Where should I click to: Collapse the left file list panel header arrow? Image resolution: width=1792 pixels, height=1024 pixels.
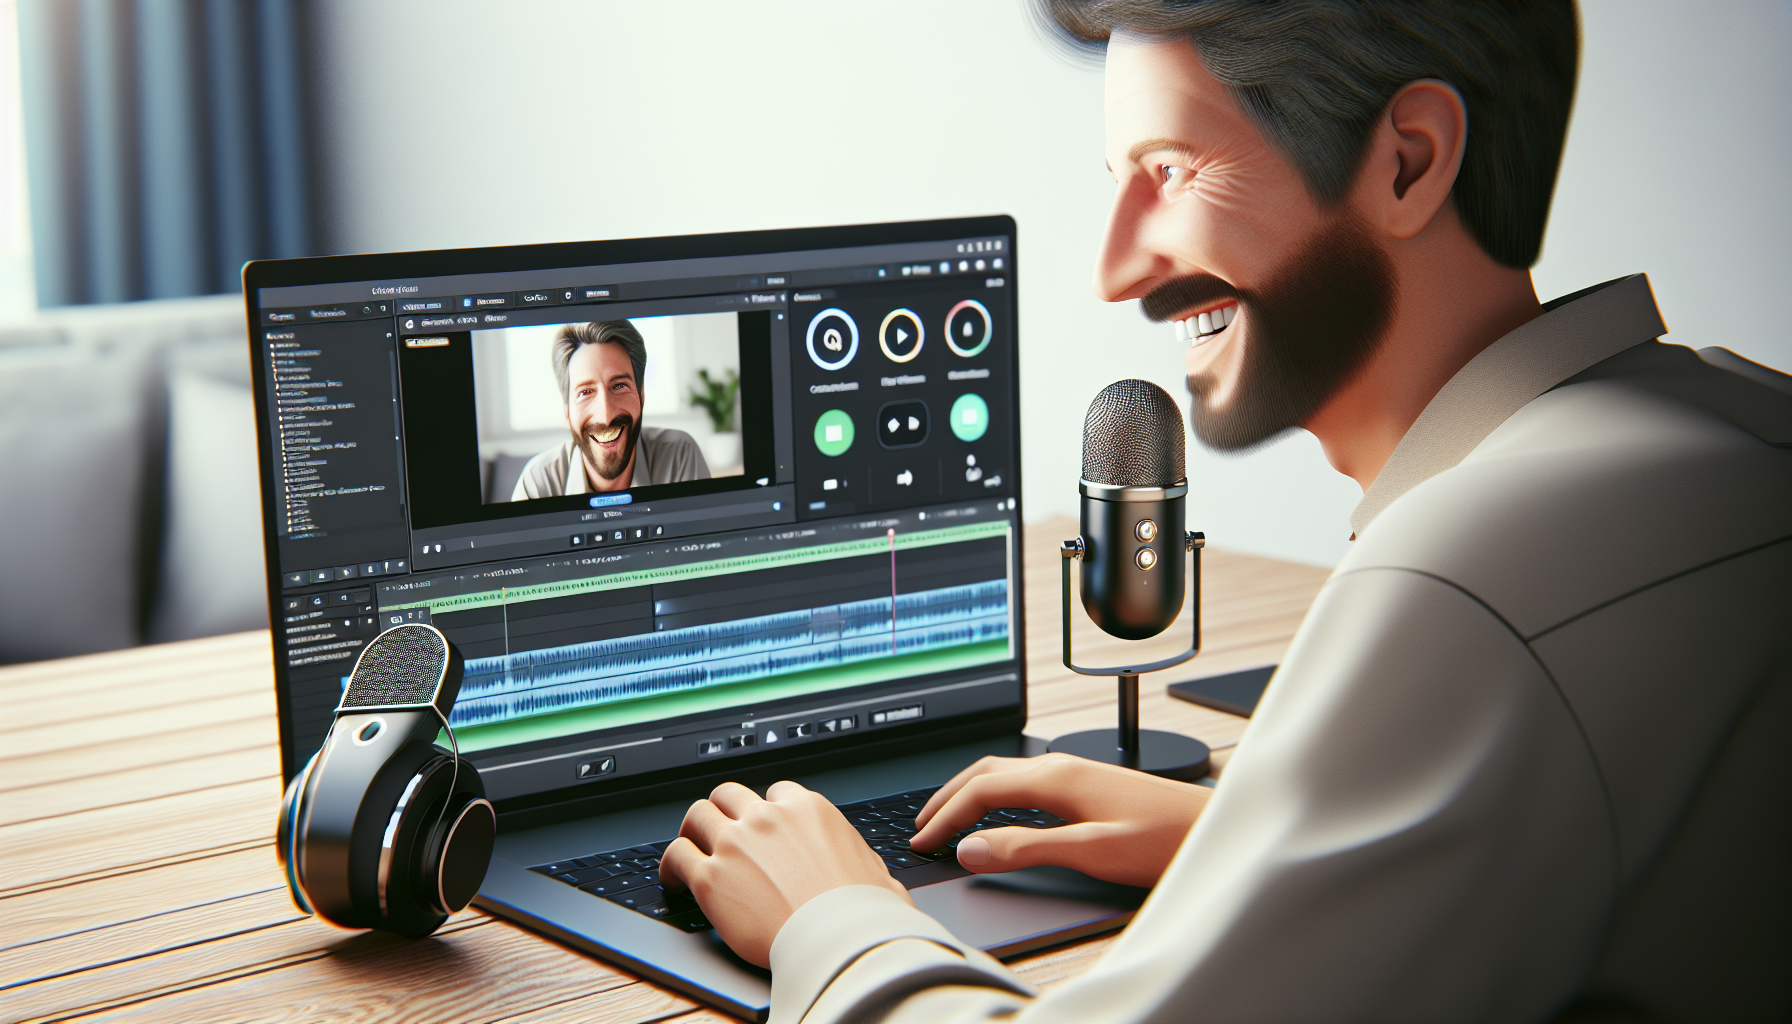(389, 335)
